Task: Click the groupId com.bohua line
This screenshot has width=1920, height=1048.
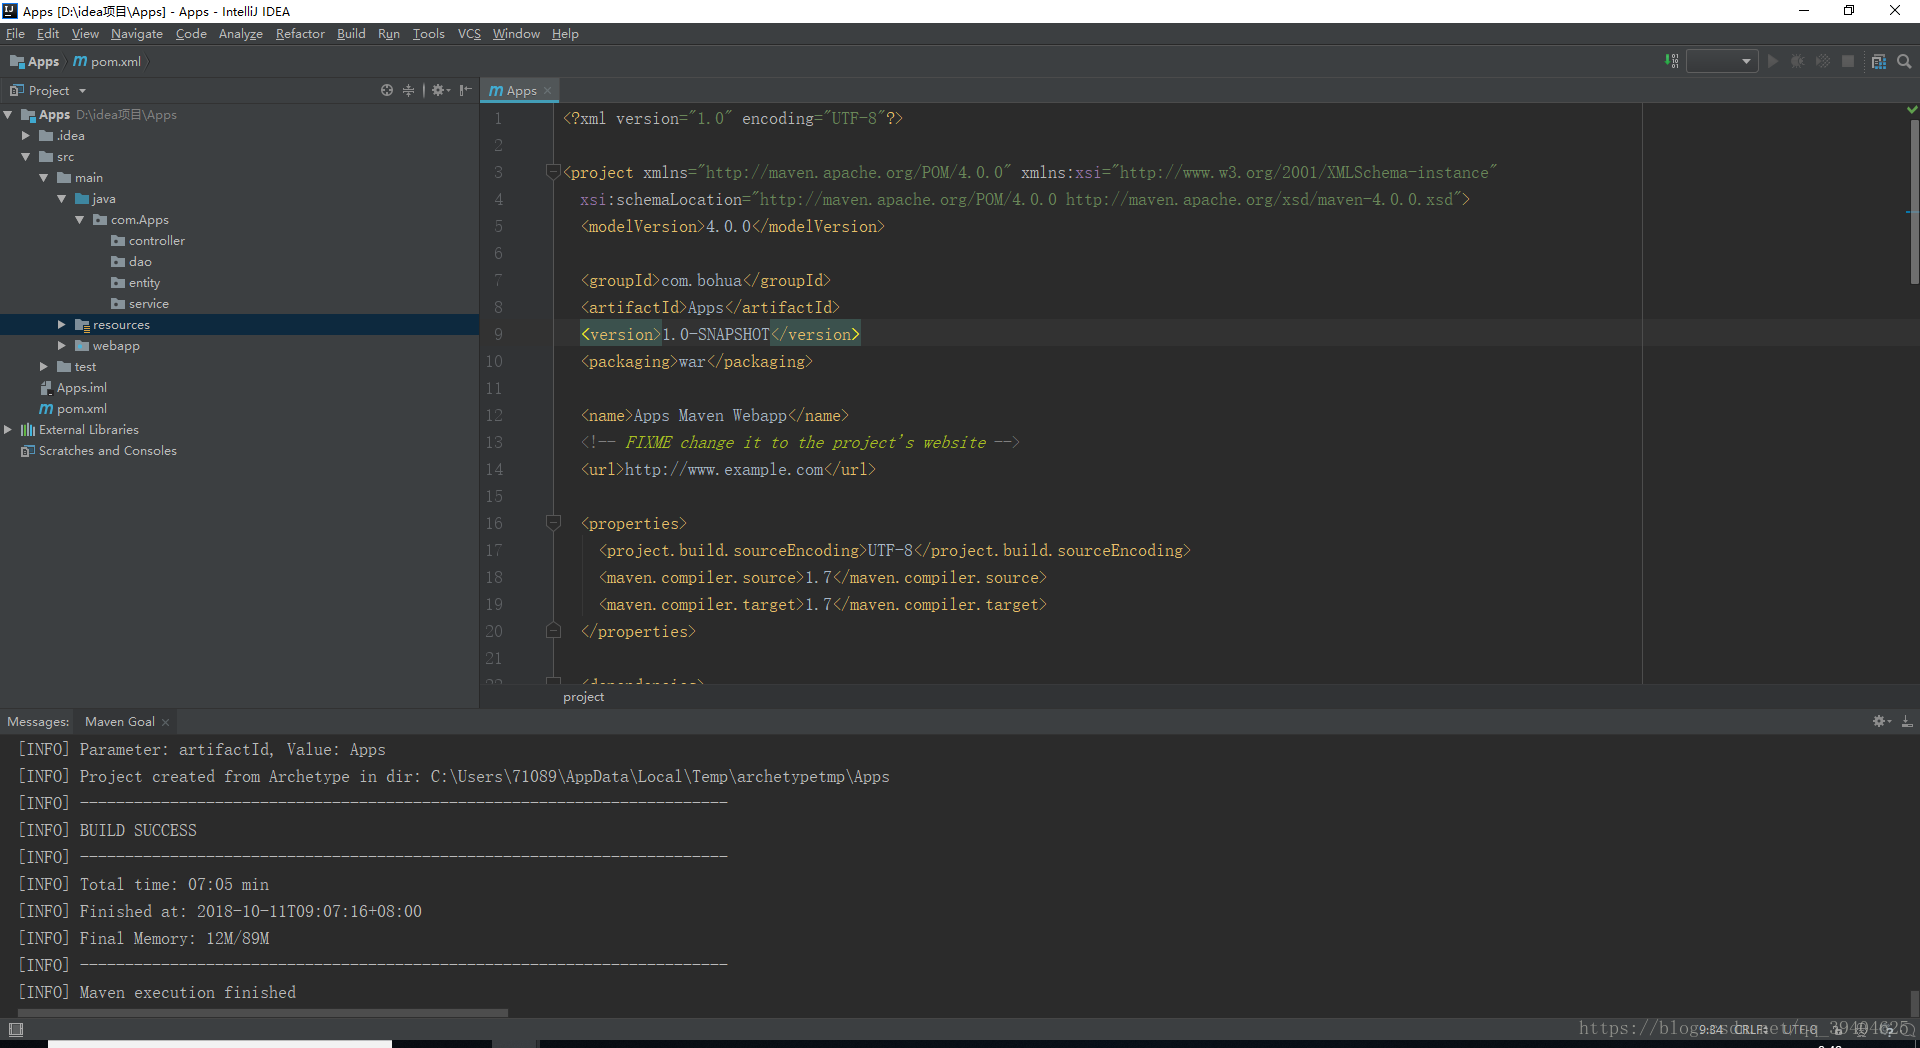Action: pos(706,280)
